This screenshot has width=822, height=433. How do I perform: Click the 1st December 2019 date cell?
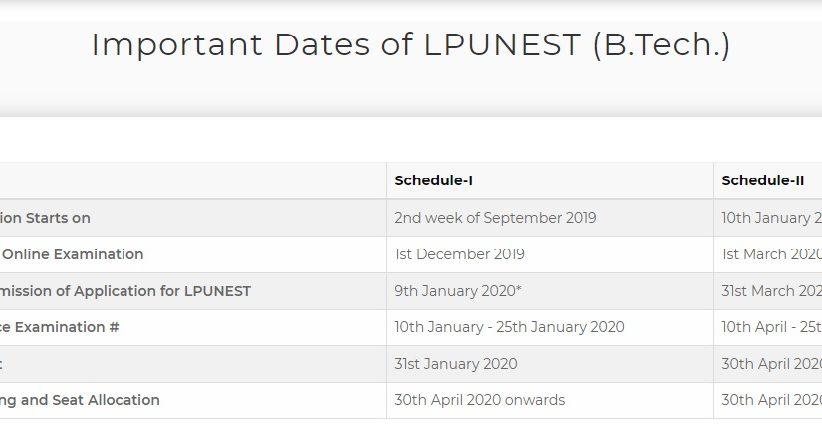[x=459, y=254]
